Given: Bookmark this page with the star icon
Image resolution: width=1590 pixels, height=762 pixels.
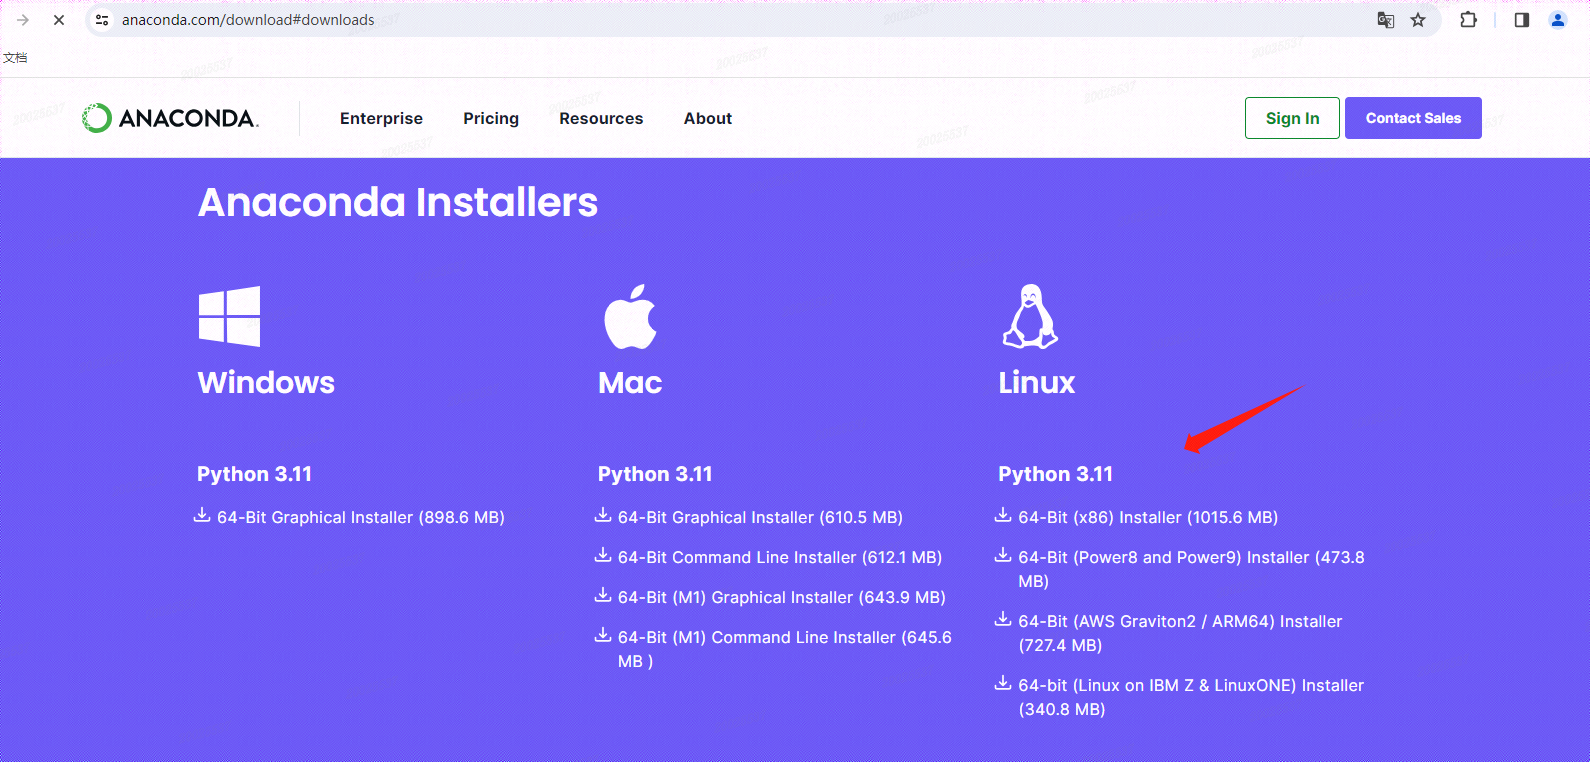Looking at the screenshot, I should tap(1418, 20).
